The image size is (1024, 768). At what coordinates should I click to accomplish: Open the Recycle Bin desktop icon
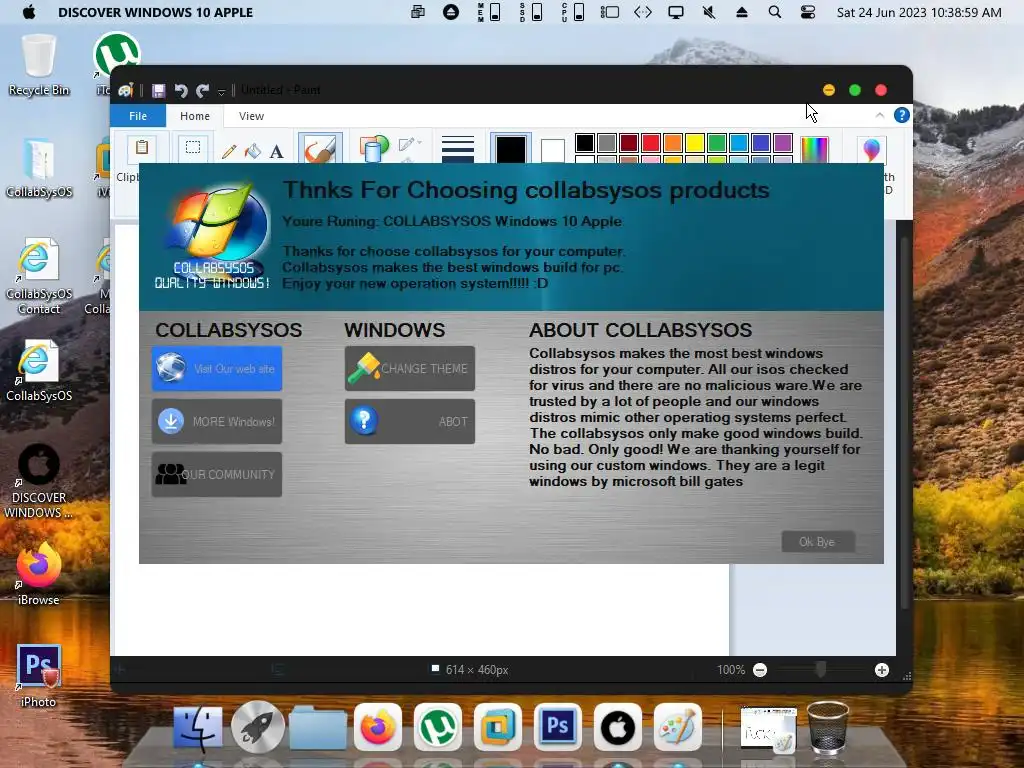point(39,65)
